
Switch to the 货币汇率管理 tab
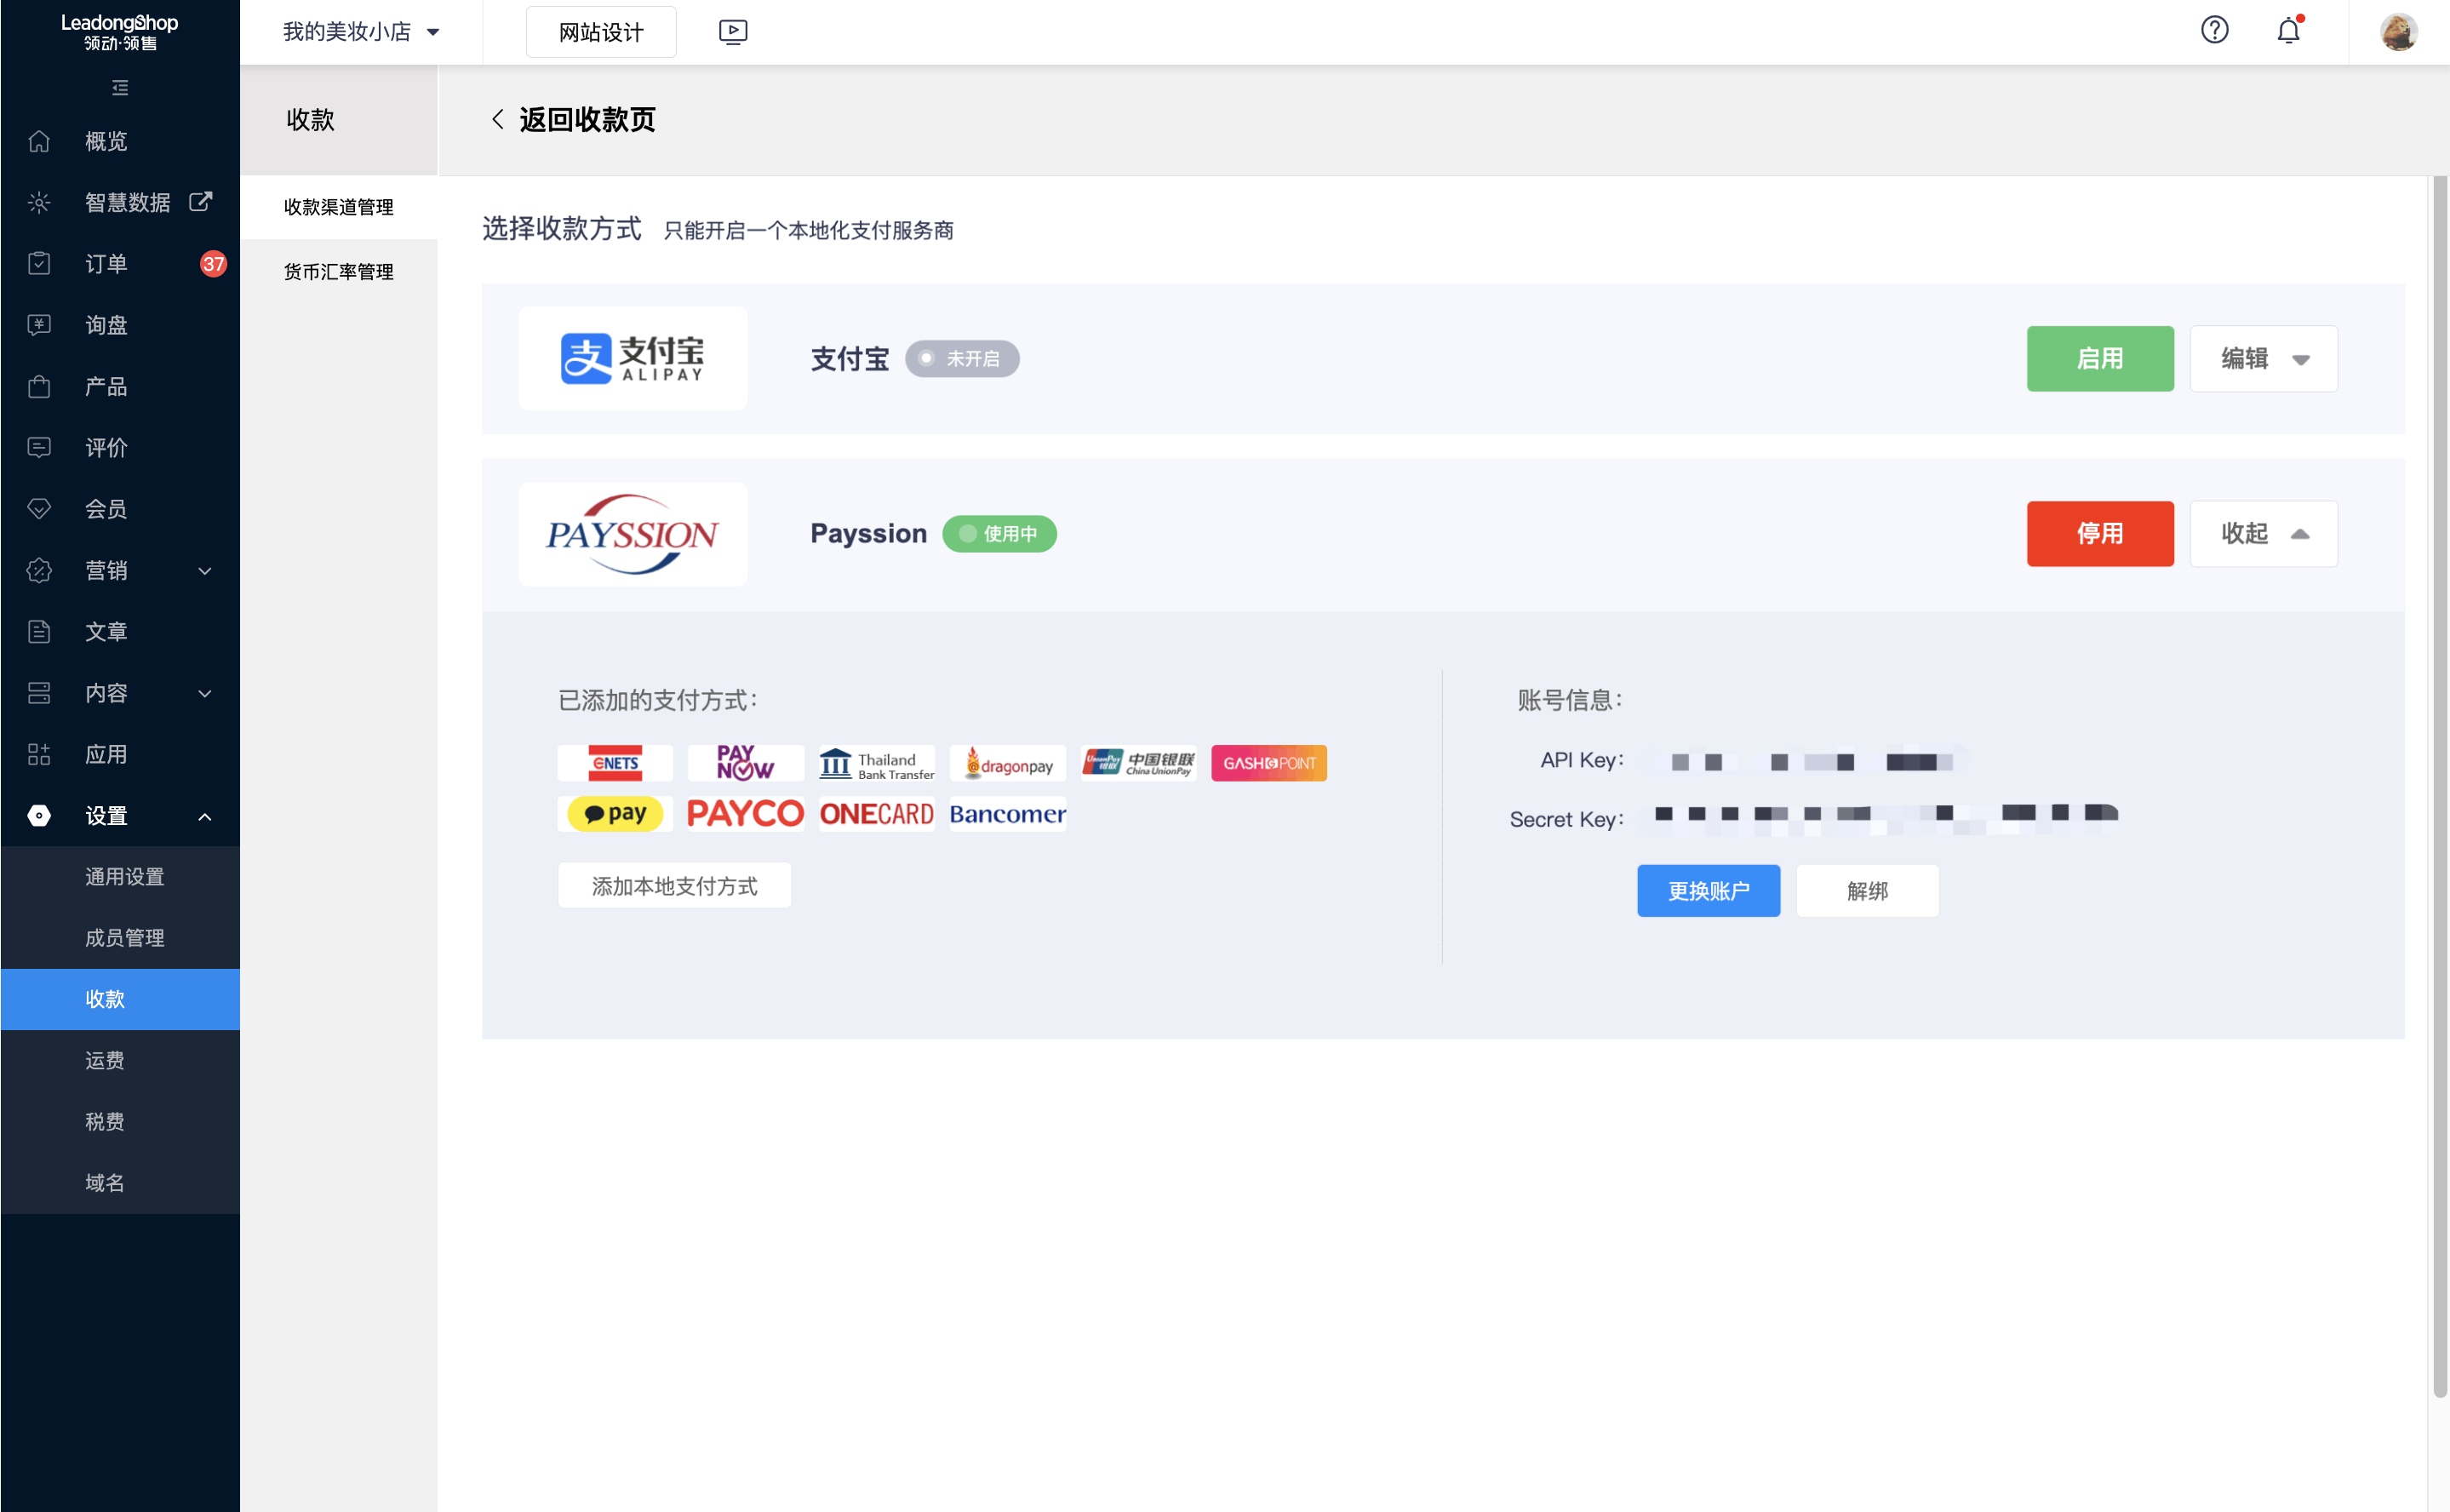337,270
